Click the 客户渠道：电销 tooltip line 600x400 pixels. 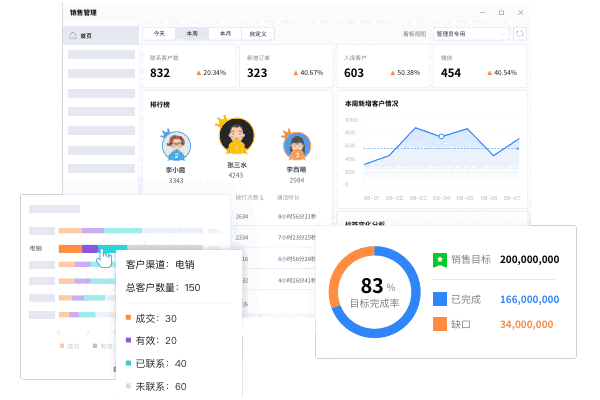pyautogui.click(x=160, y=264)
